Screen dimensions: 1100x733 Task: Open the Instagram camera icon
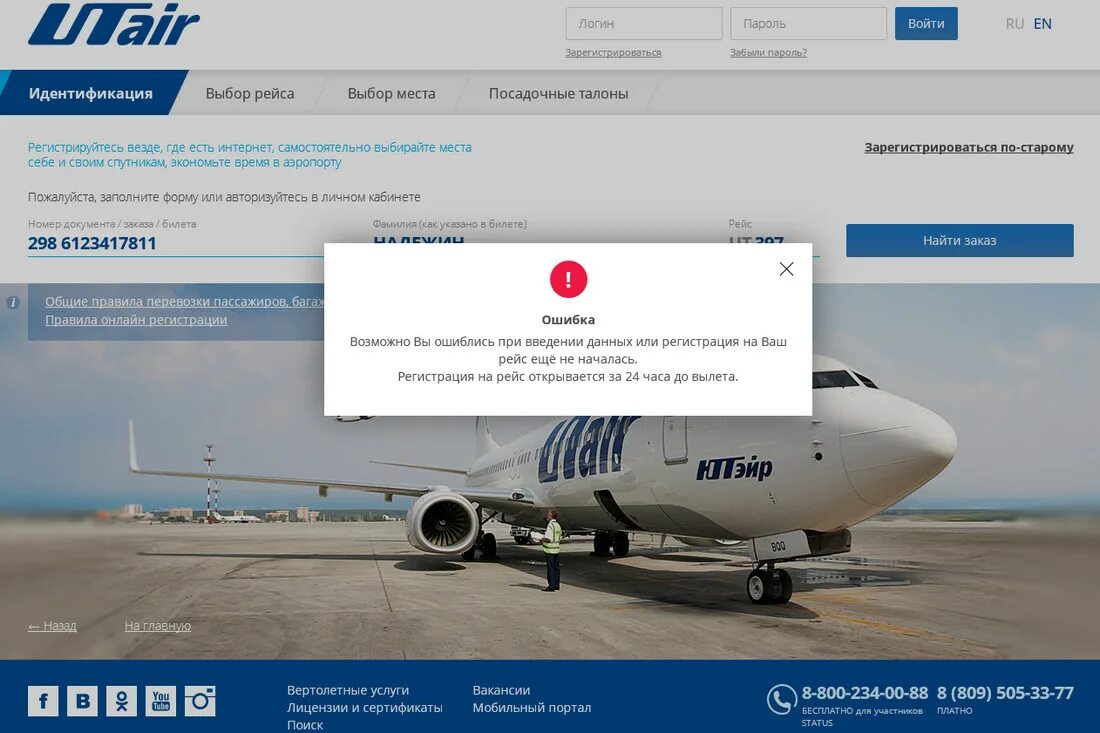point(200,701)
